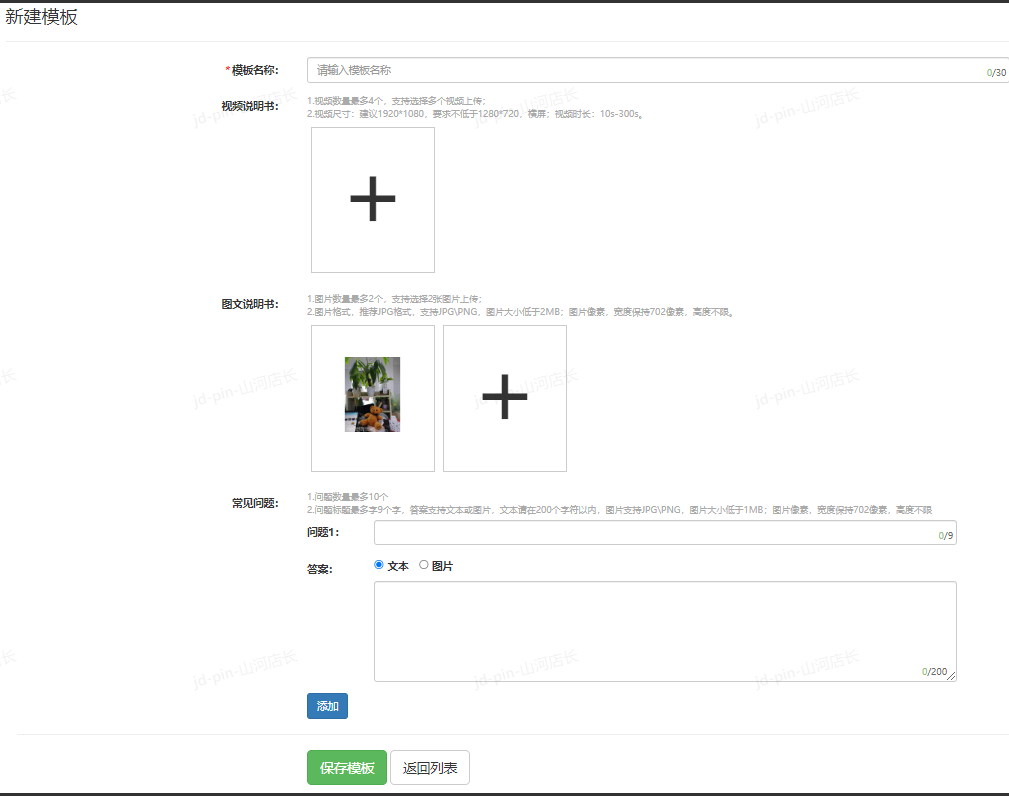
Task: Click the 0/30 character counter
Action: (996, 73)
